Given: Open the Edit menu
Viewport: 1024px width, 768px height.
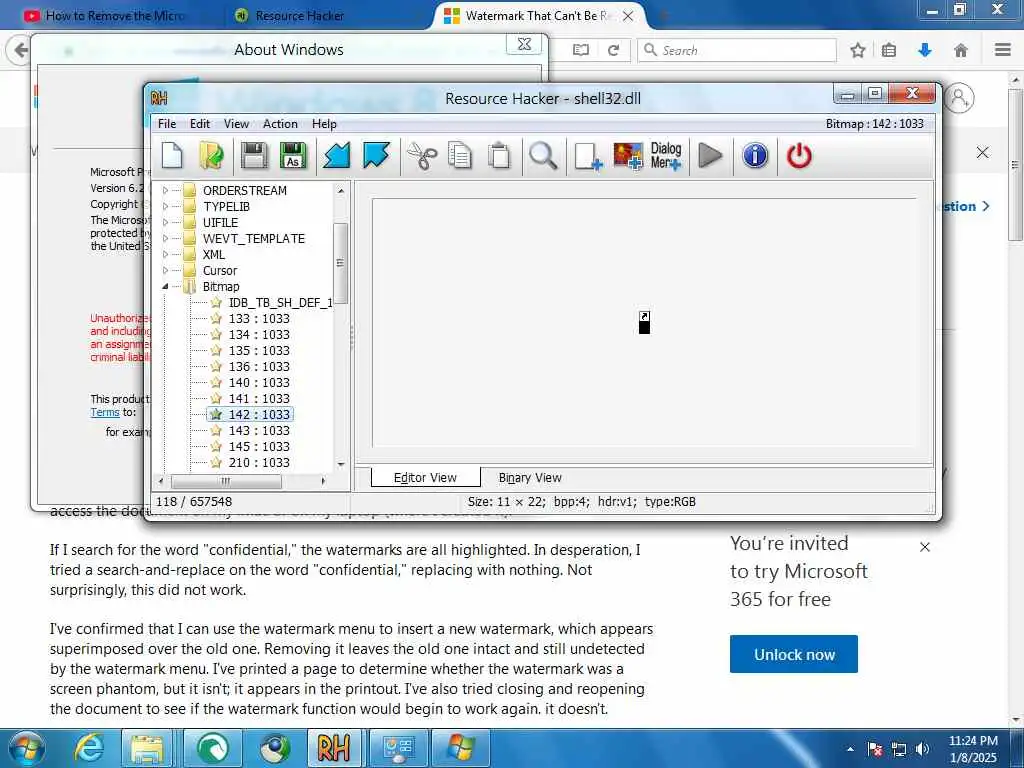Looking at the screenshot, I should click(200, 124).
